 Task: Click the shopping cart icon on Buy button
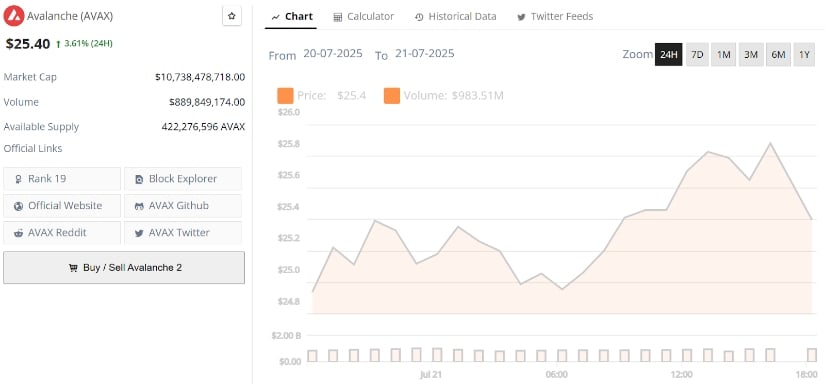[73, 268]
